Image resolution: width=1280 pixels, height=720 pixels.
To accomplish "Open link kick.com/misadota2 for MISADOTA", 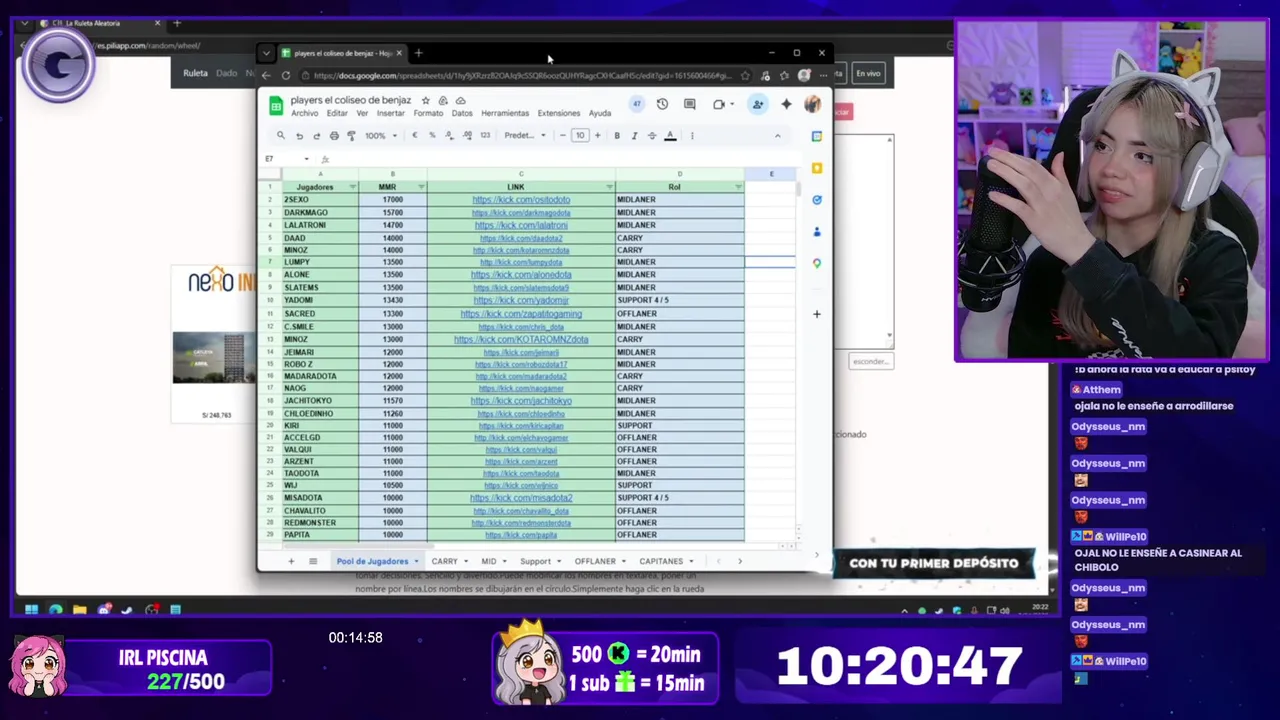I will 521,498.
